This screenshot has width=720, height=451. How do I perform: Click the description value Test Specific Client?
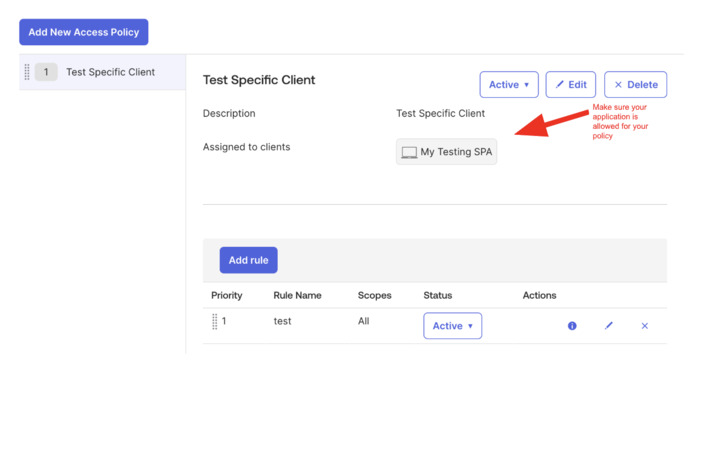440,113
